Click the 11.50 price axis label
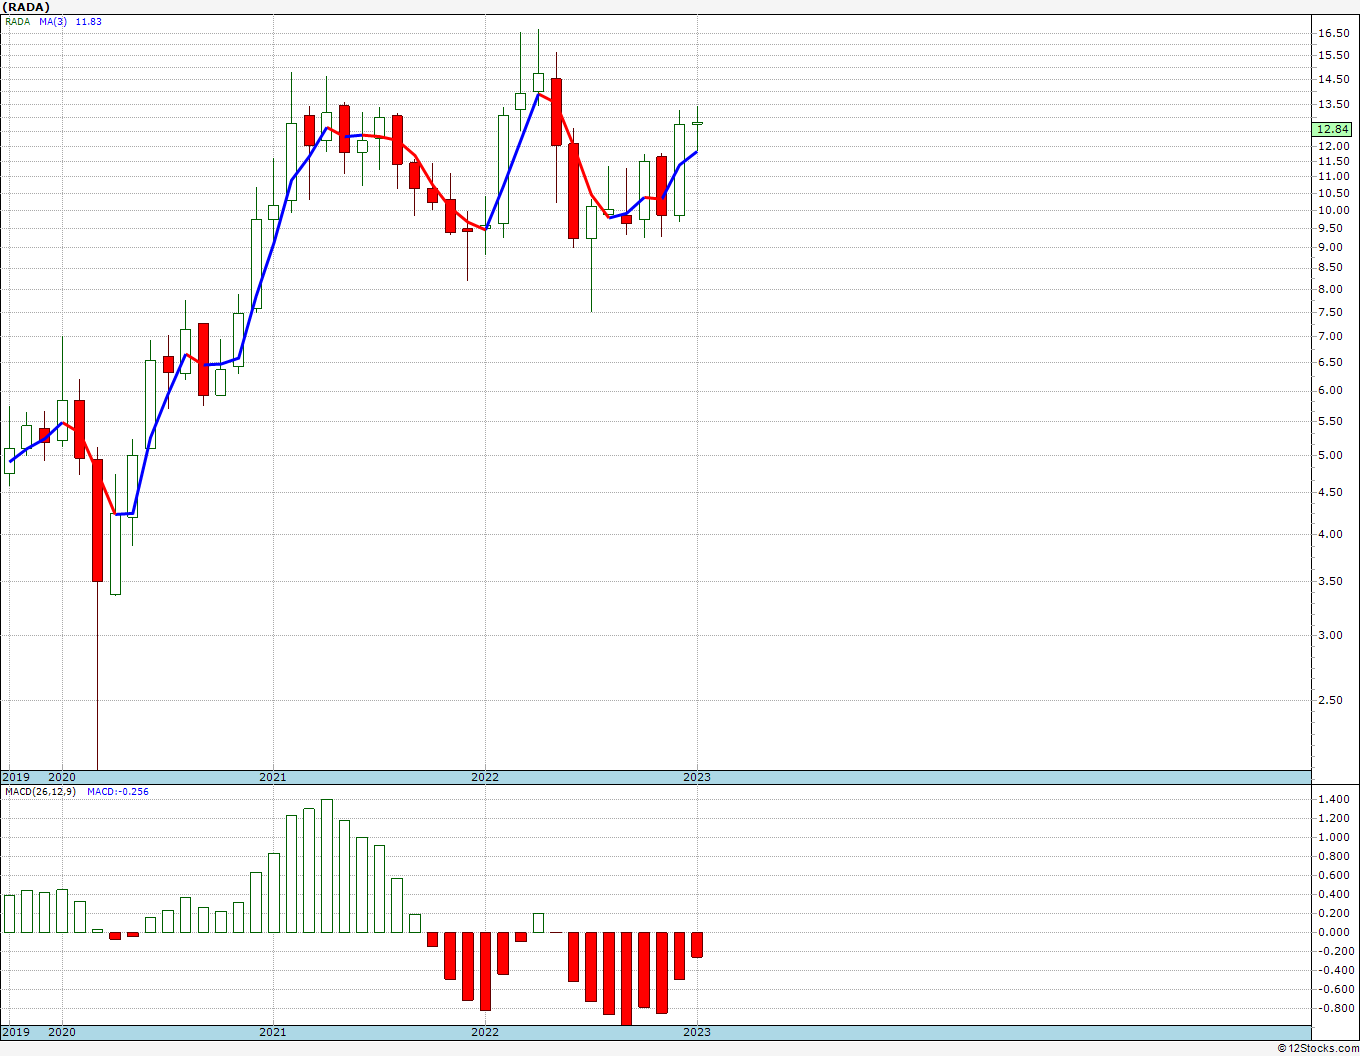1360x1056 pixels. (1333, 161)
